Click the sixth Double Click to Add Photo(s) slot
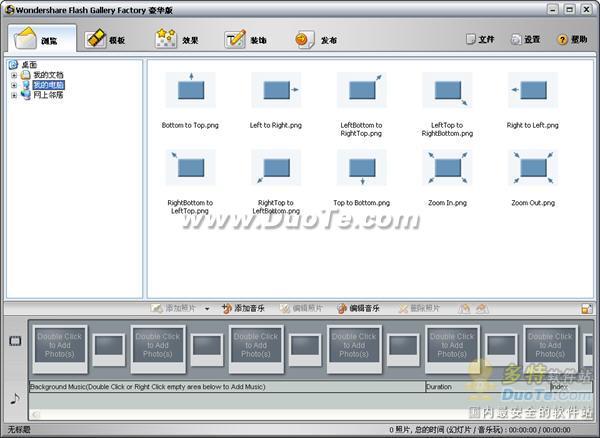Viewport: 600px width, 438px height. [x=550, y=349]
